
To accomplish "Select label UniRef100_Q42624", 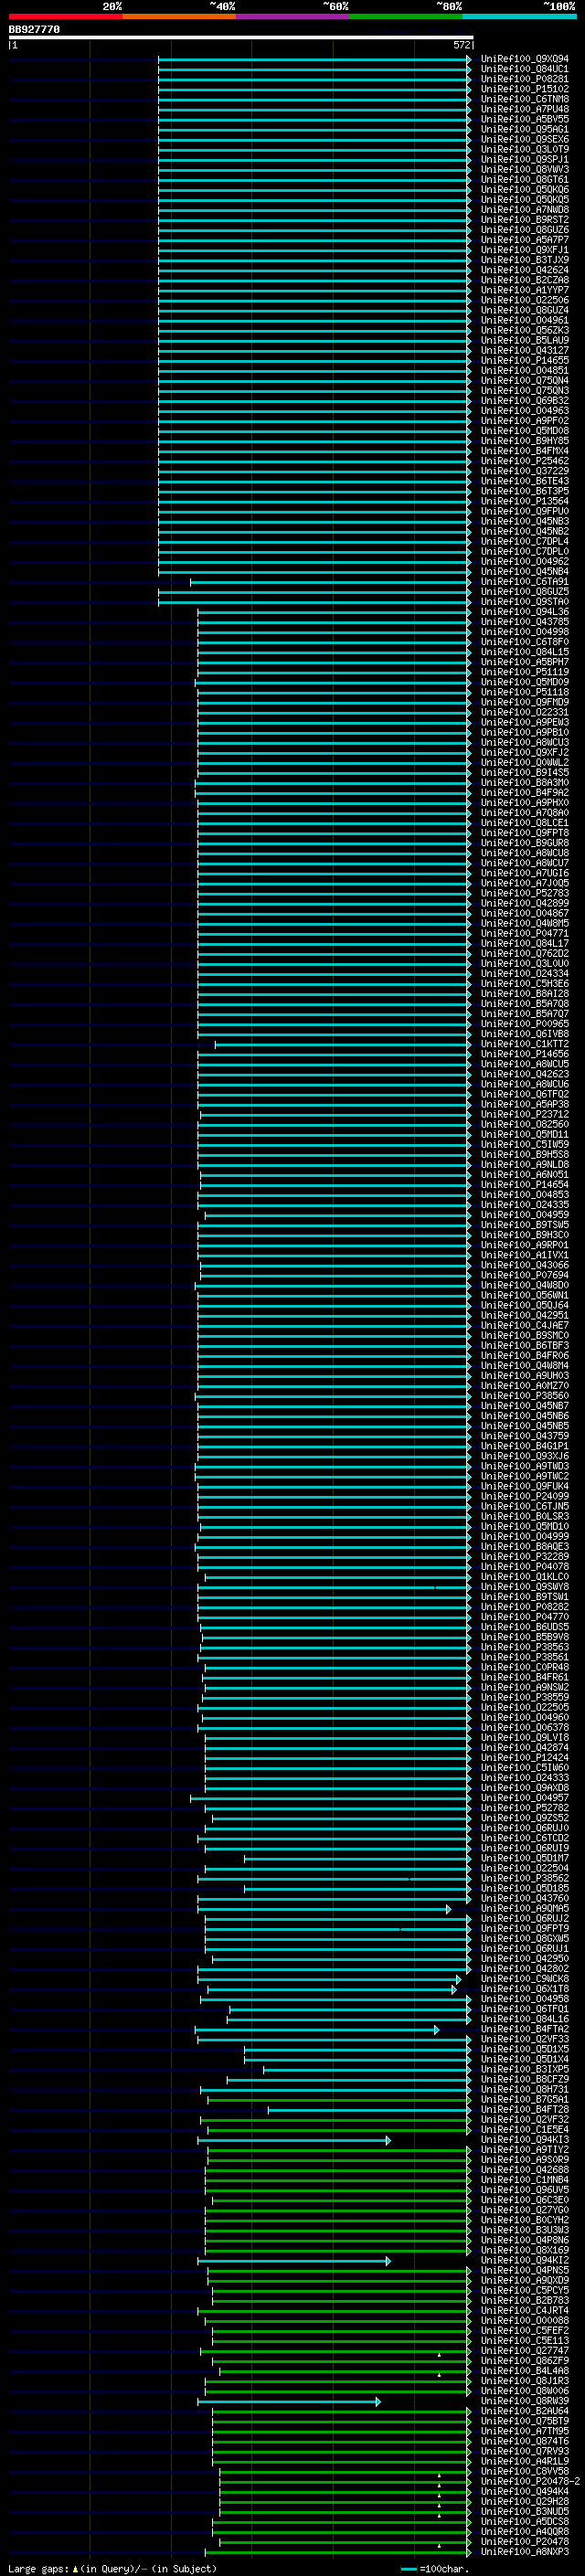I will (x=525, y=270).
